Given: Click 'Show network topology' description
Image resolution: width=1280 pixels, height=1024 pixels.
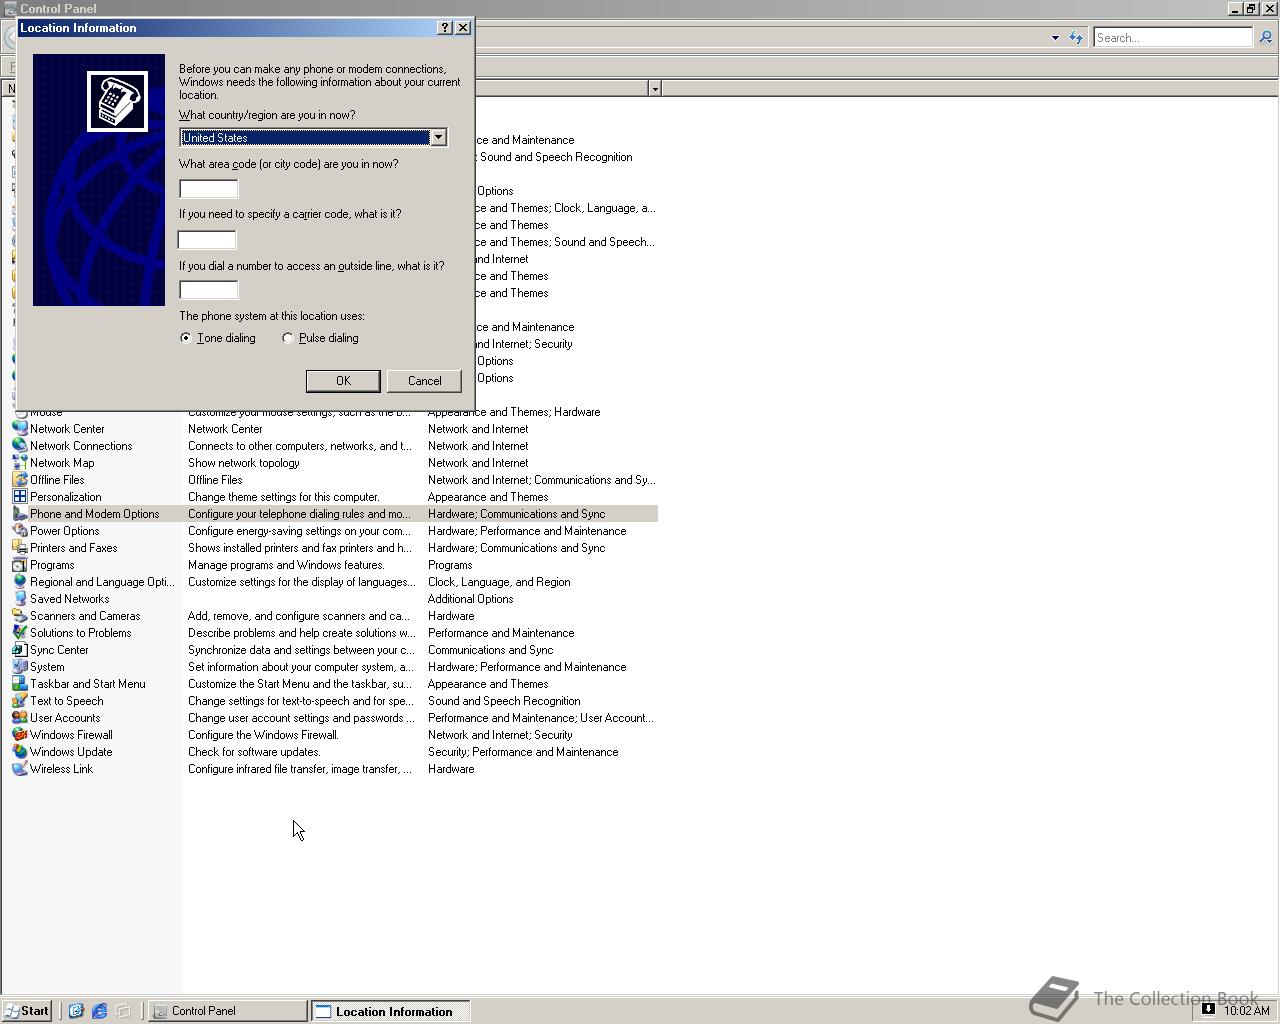Looking at the screenshot, I should 244,463.
